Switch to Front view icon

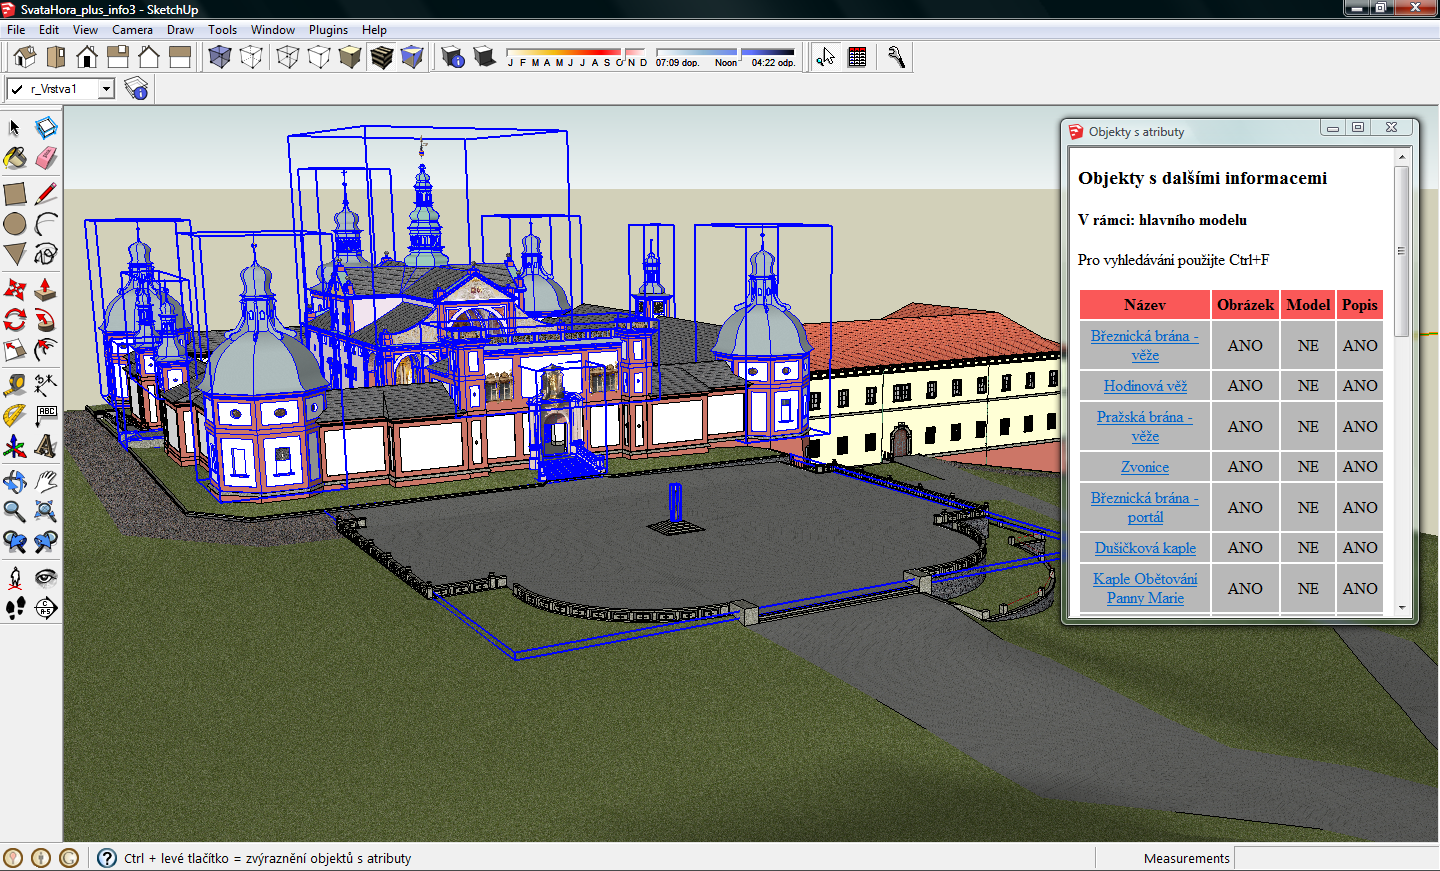87,57
